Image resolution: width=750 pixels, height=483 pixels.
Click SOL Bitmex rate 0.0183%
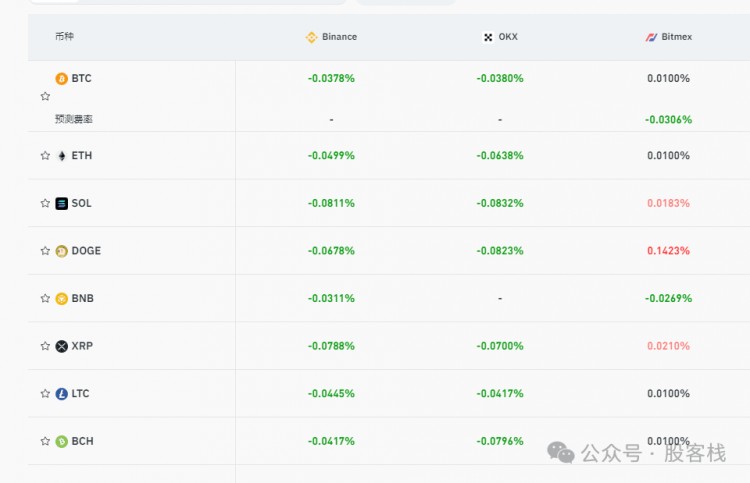click(668, 203)
